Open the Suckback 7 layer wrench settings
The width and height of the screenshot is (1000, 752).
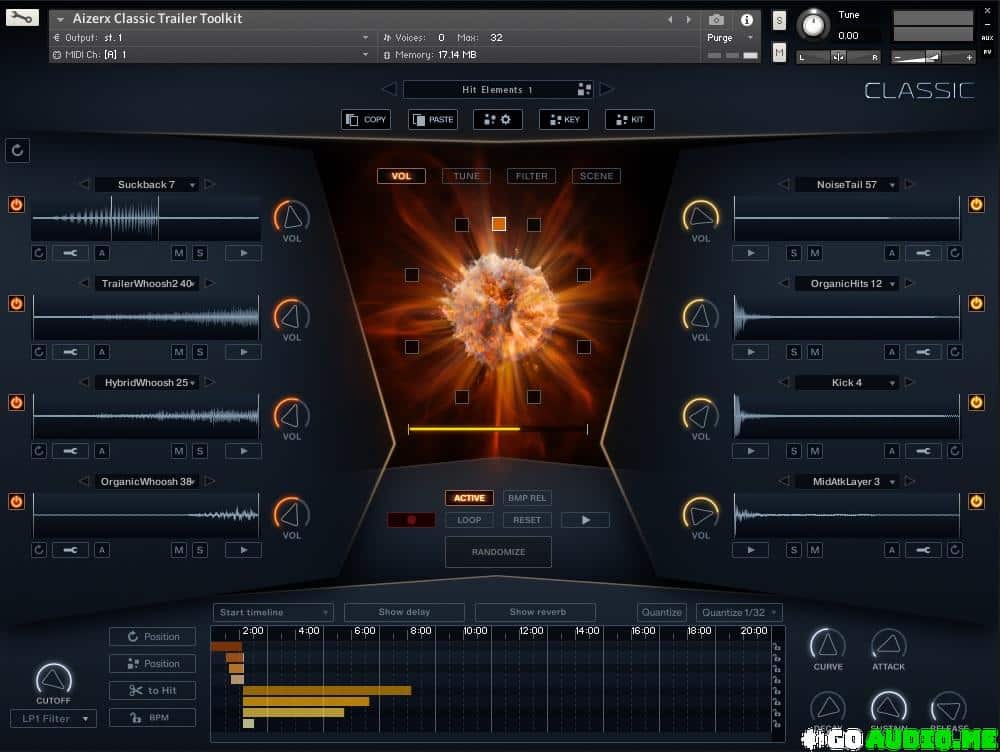coord(70,253)
